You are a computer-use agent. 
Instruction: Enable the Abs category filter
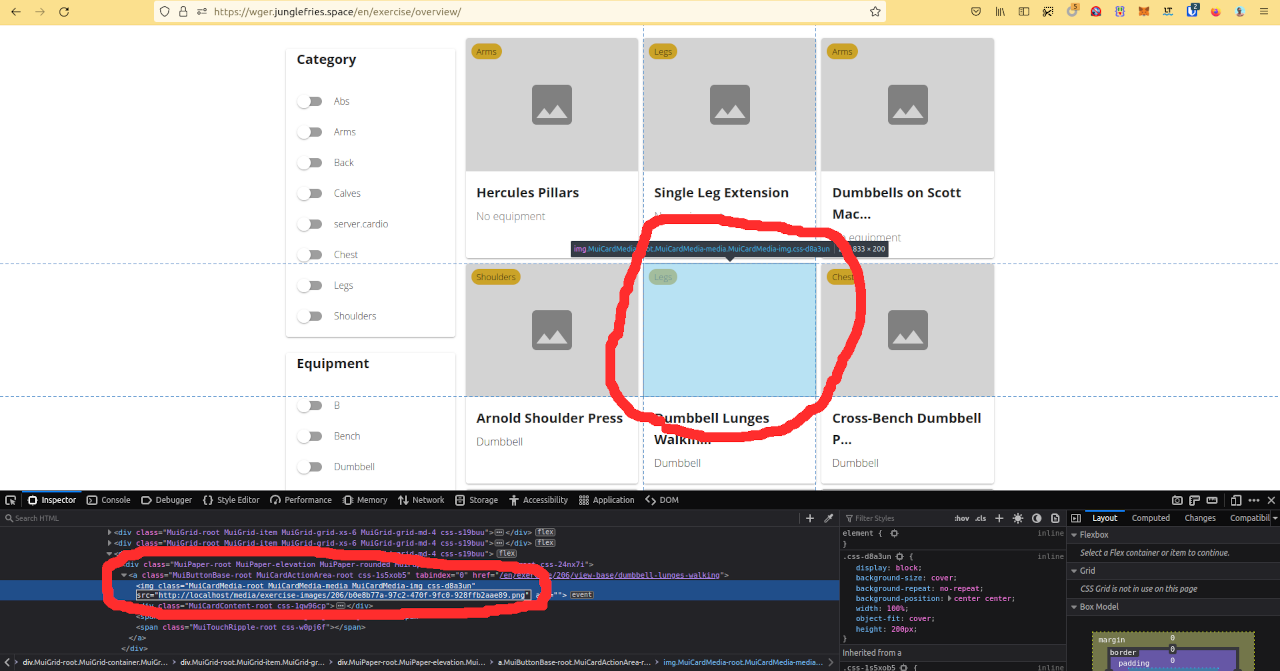coord(310,101)
